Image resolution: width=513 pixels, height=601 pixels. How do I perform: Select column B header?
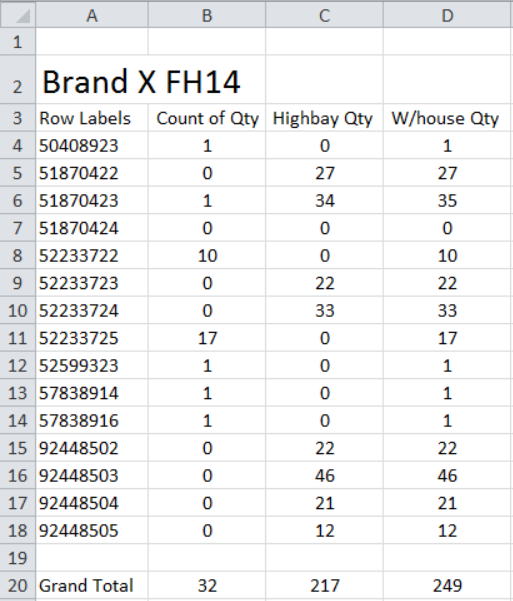pos(207,15)
